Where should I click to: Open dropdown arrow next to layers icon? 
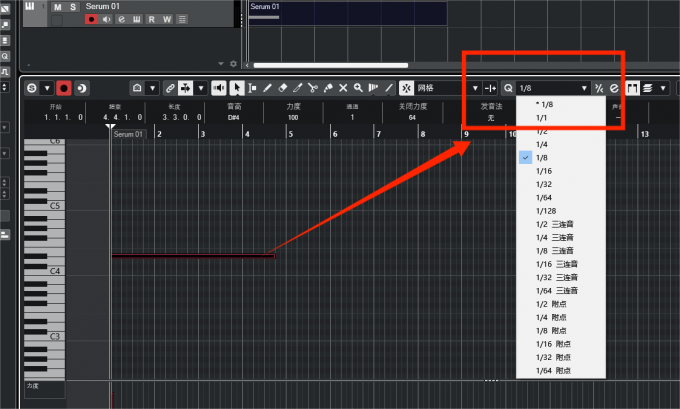point(663,88)
